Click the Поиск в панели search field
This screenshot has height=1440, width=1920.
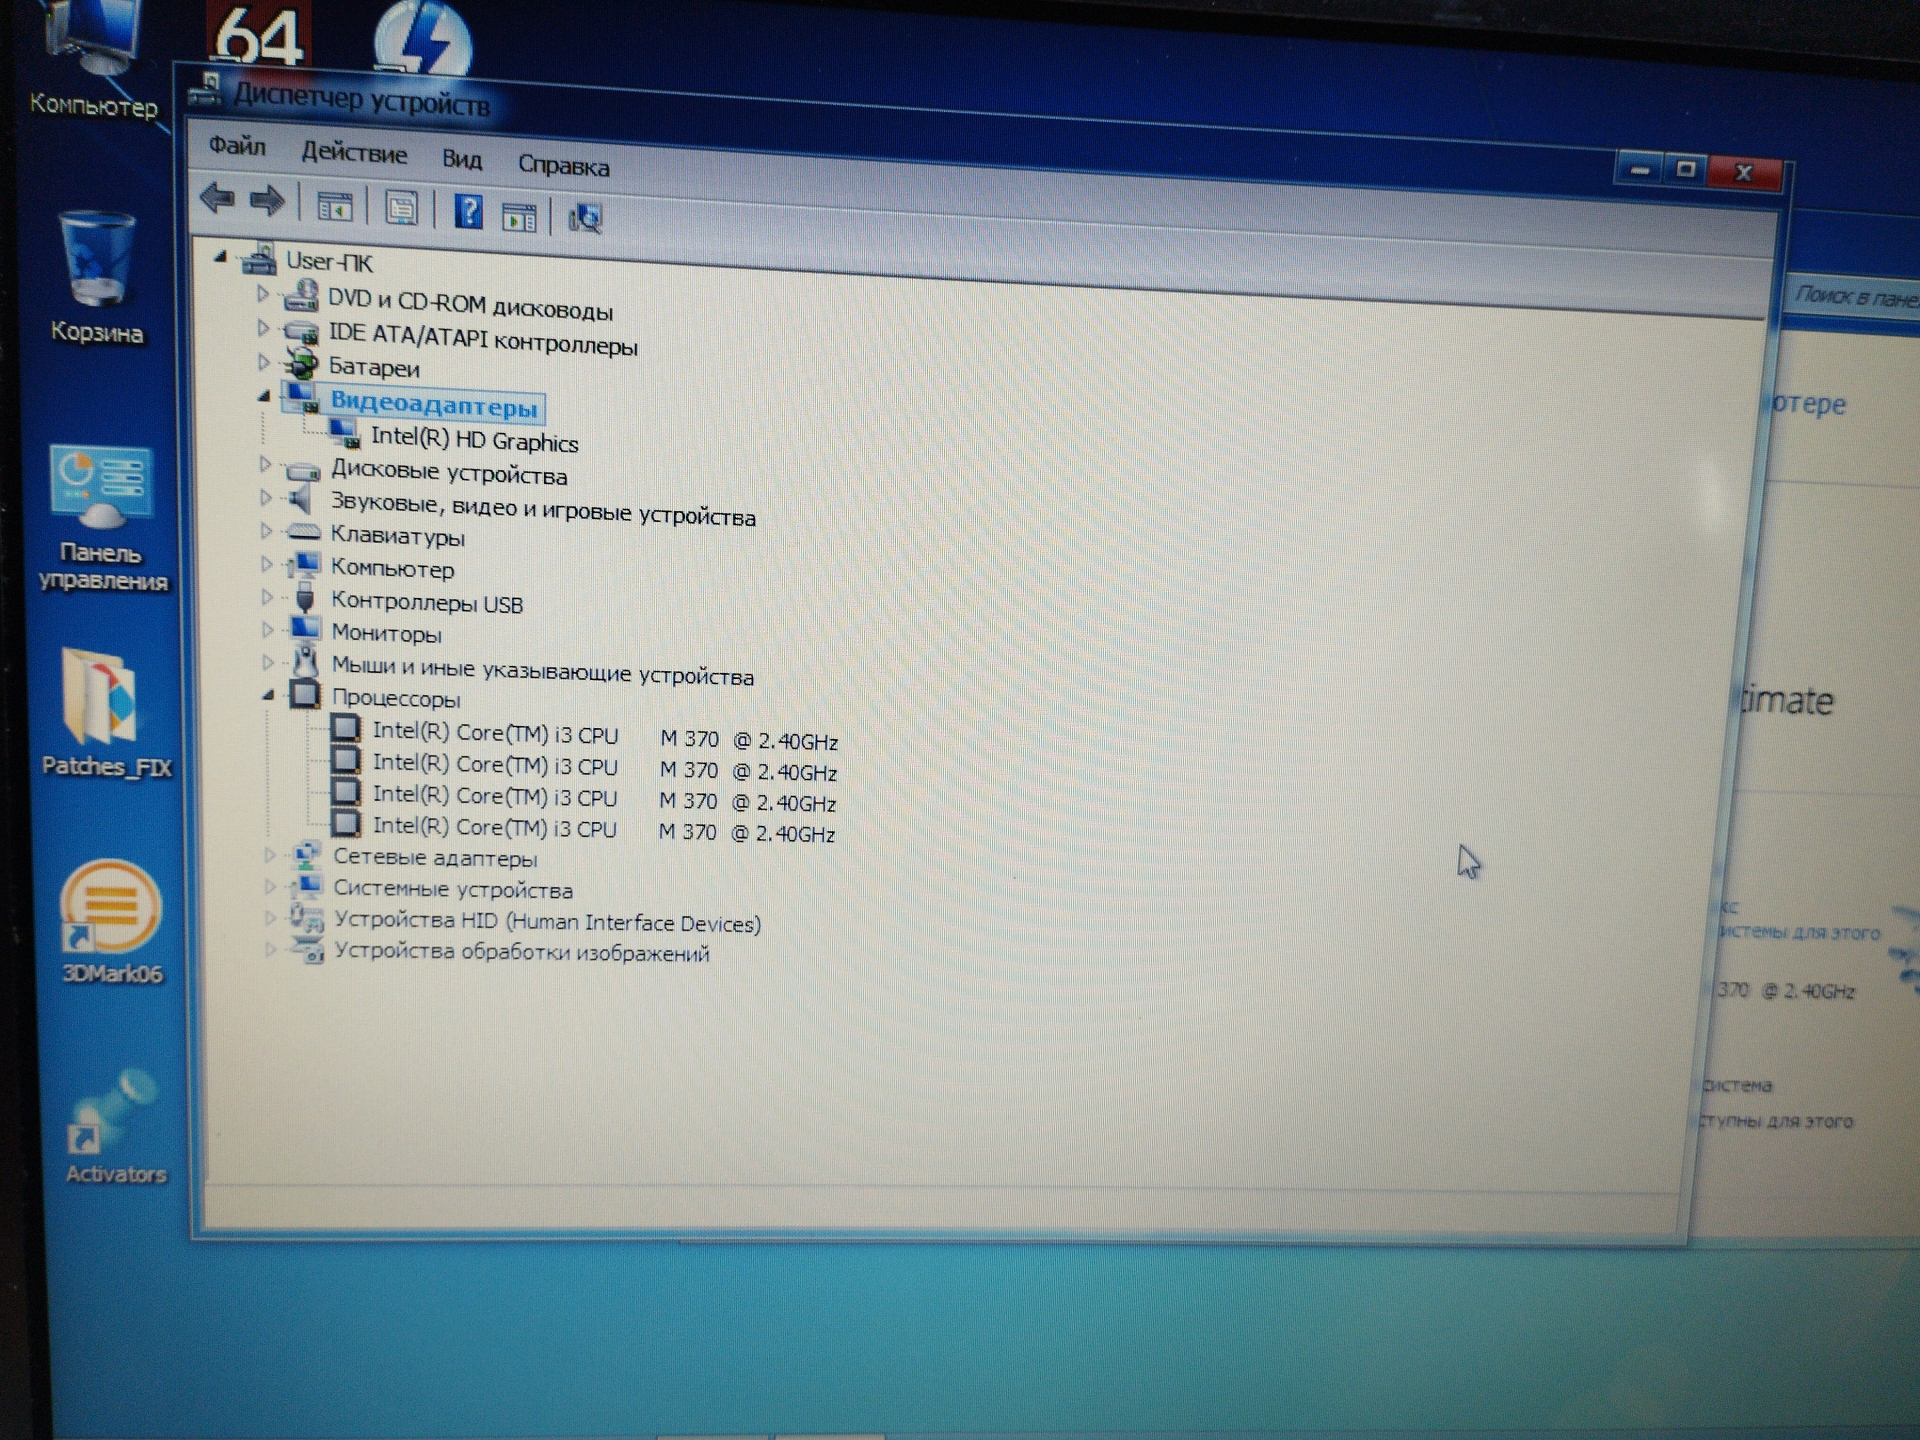click(x=1853, y=297)
